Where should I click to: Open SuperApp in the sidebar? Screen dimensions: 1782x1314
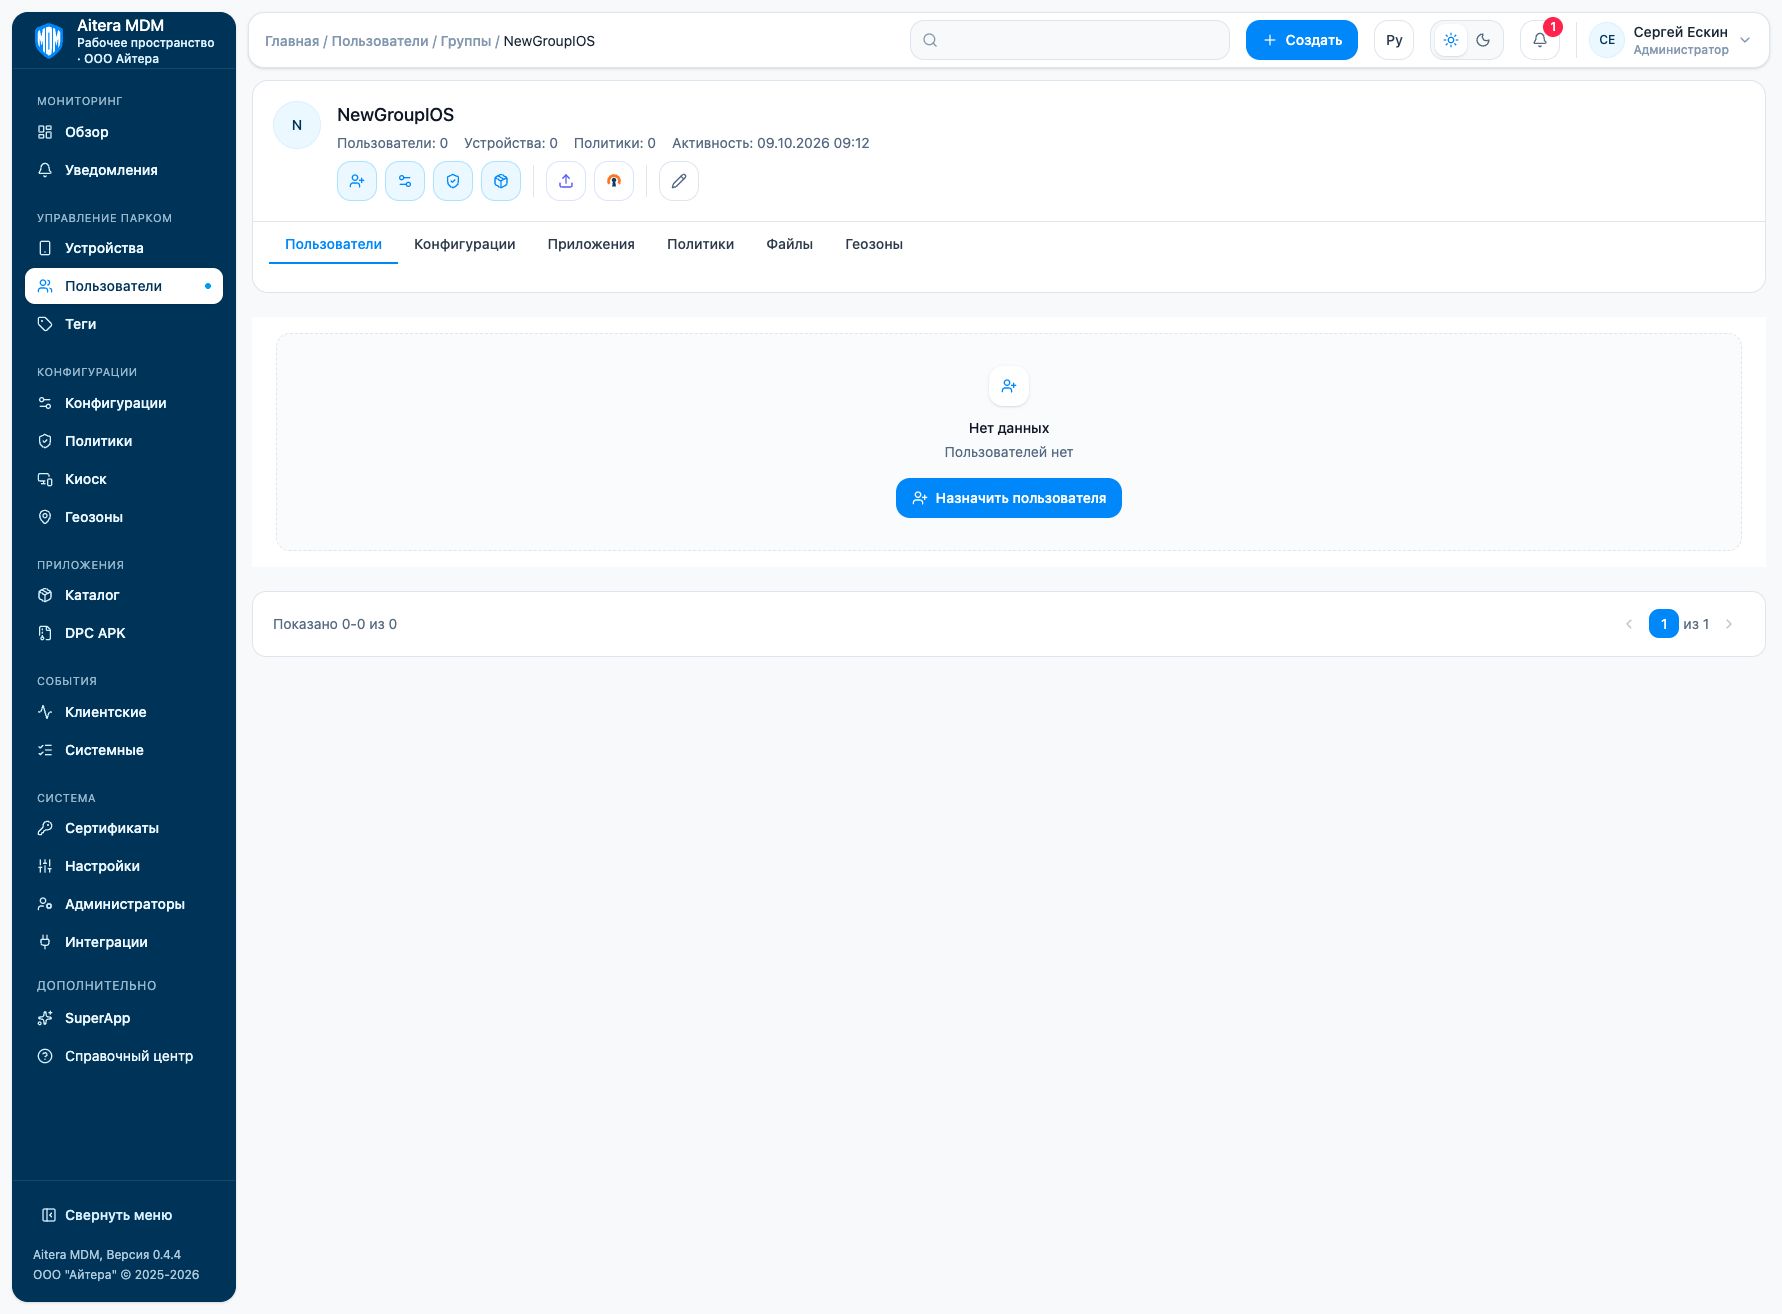click(124, 1018)
